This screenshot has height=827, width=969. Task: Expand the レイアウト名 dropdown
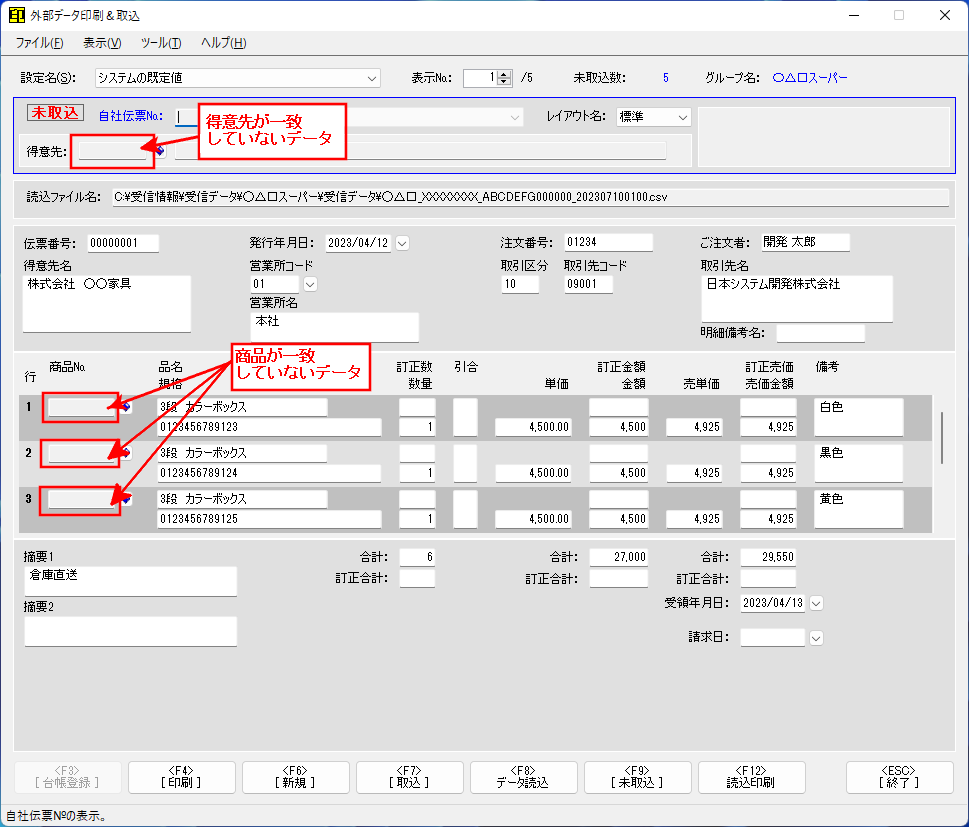point(682,117)
